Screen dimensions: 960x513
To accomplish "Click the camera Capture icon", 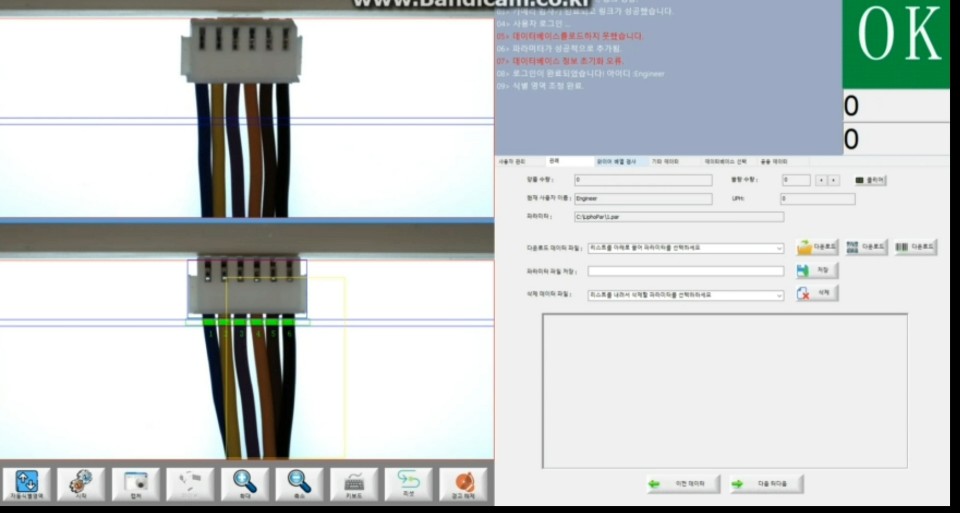I will coord(136,485).
